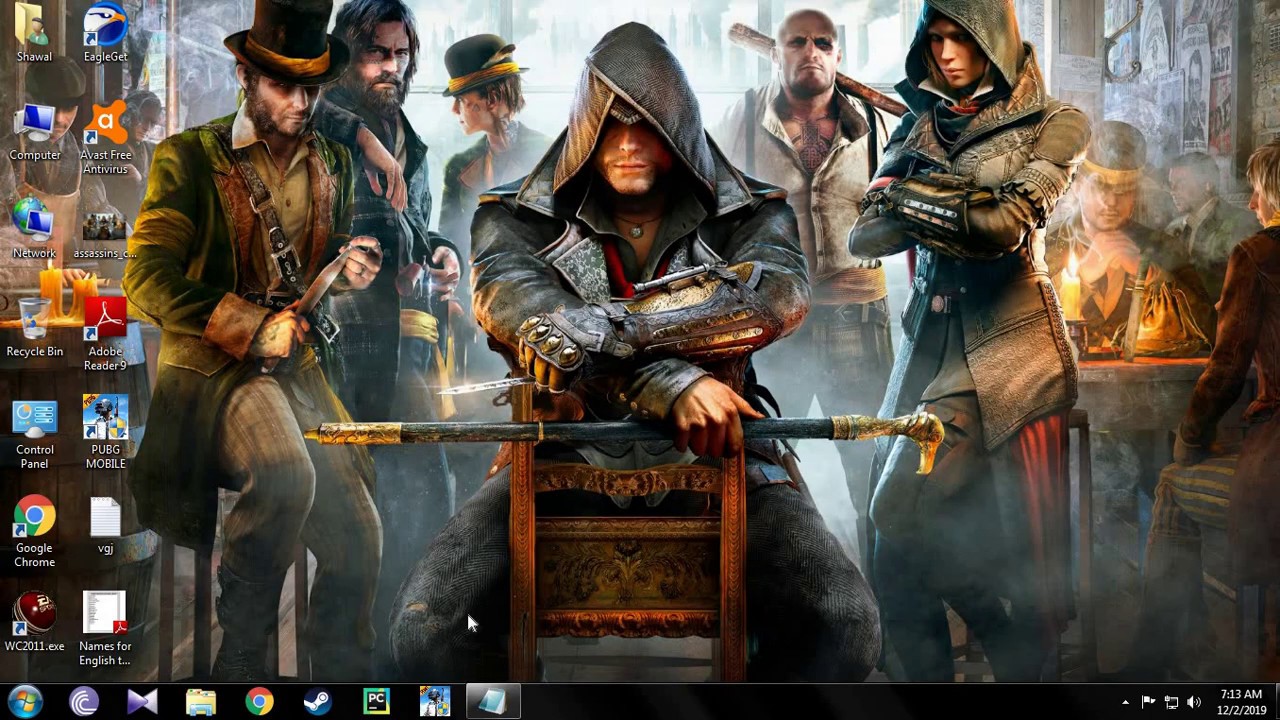Select the PUBG MOBILE desktop shortcut
Image resolution: width=1280 pixels, height=720 pixels.
[x=105, y=433]
